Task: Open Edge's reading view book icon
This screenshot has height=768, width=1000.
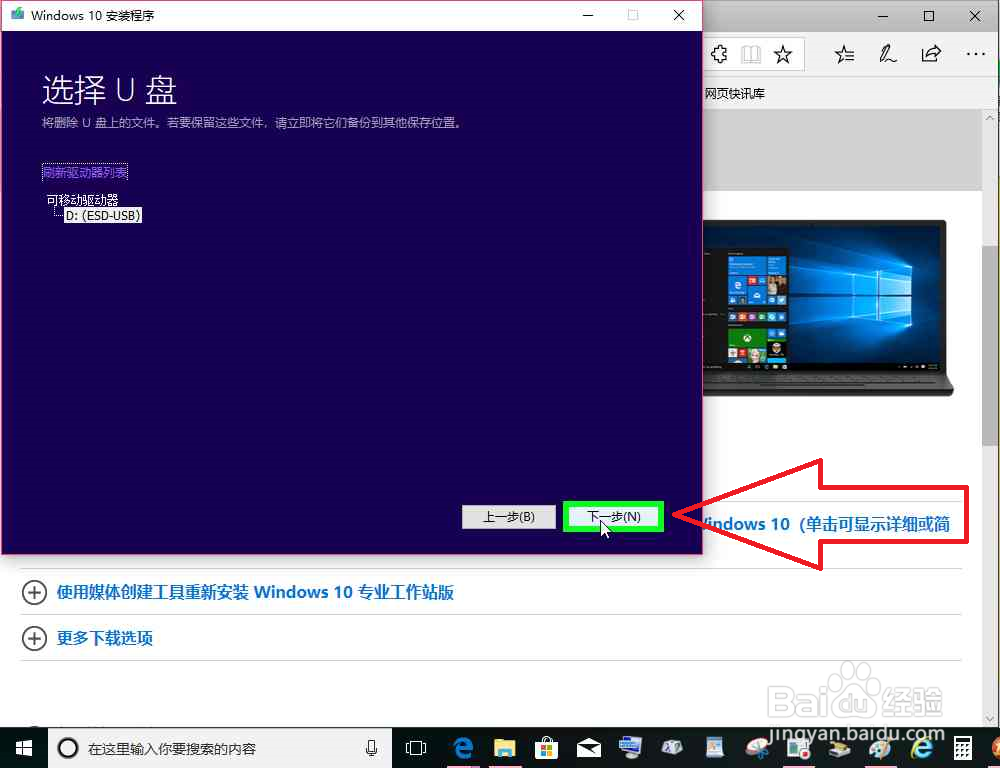Action: tap(751, 54)
